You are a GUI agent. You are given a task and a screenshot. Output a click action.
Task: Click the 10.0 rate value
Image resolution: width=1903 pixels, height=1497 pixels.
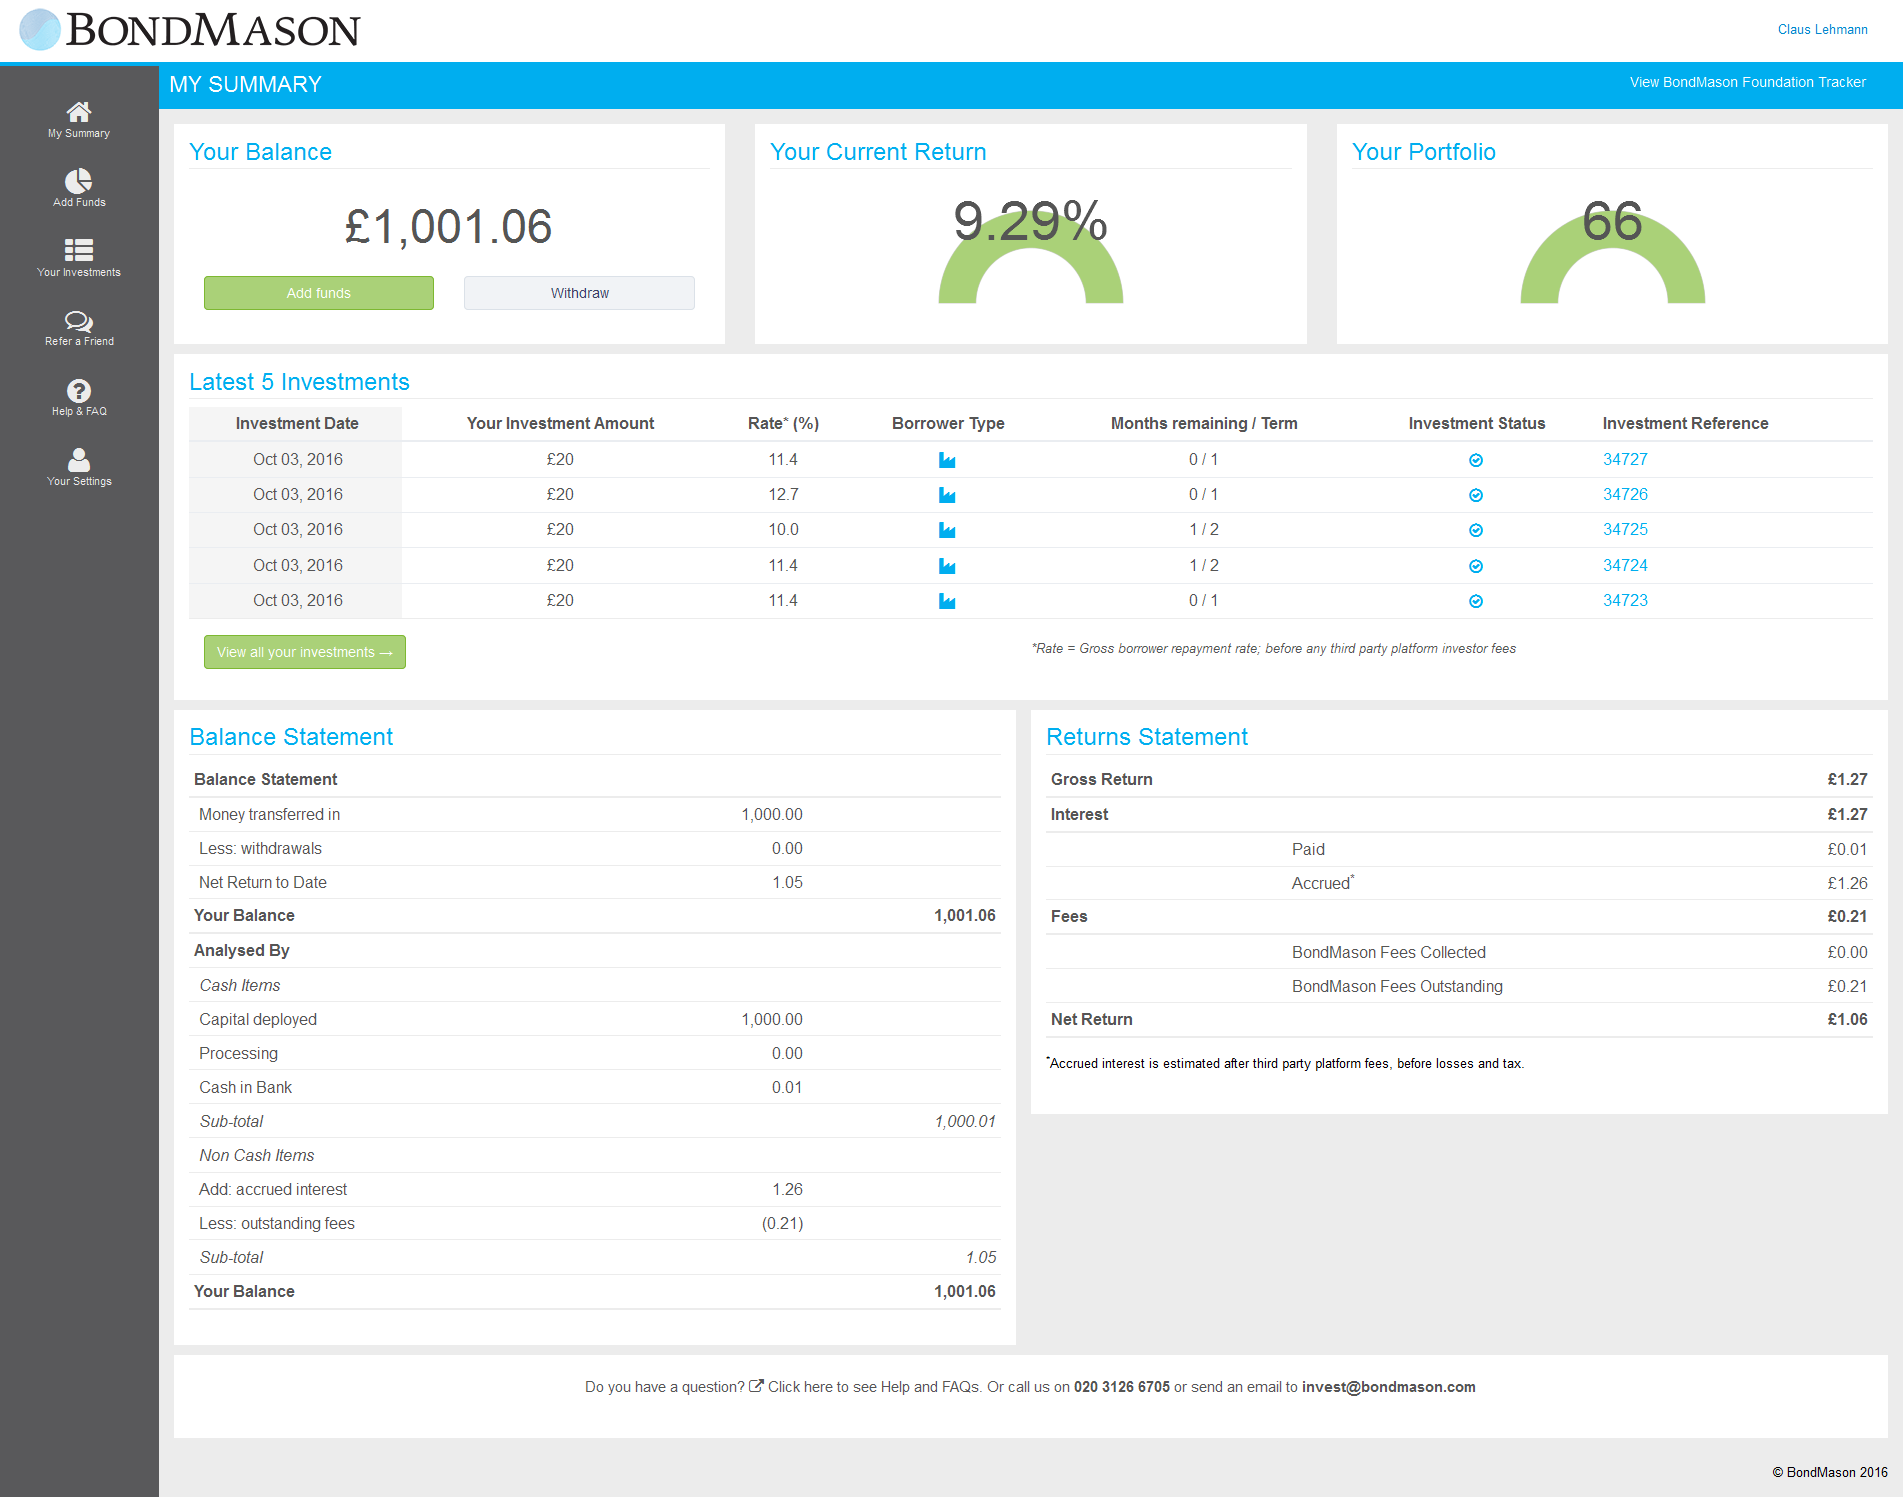[783, 529]
